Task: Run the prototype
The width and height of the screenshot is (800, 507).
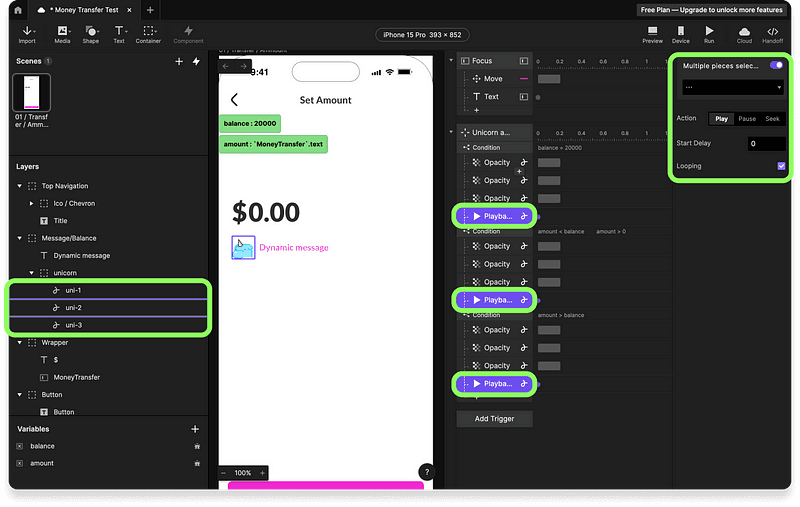Action: (x=709, y=34)
